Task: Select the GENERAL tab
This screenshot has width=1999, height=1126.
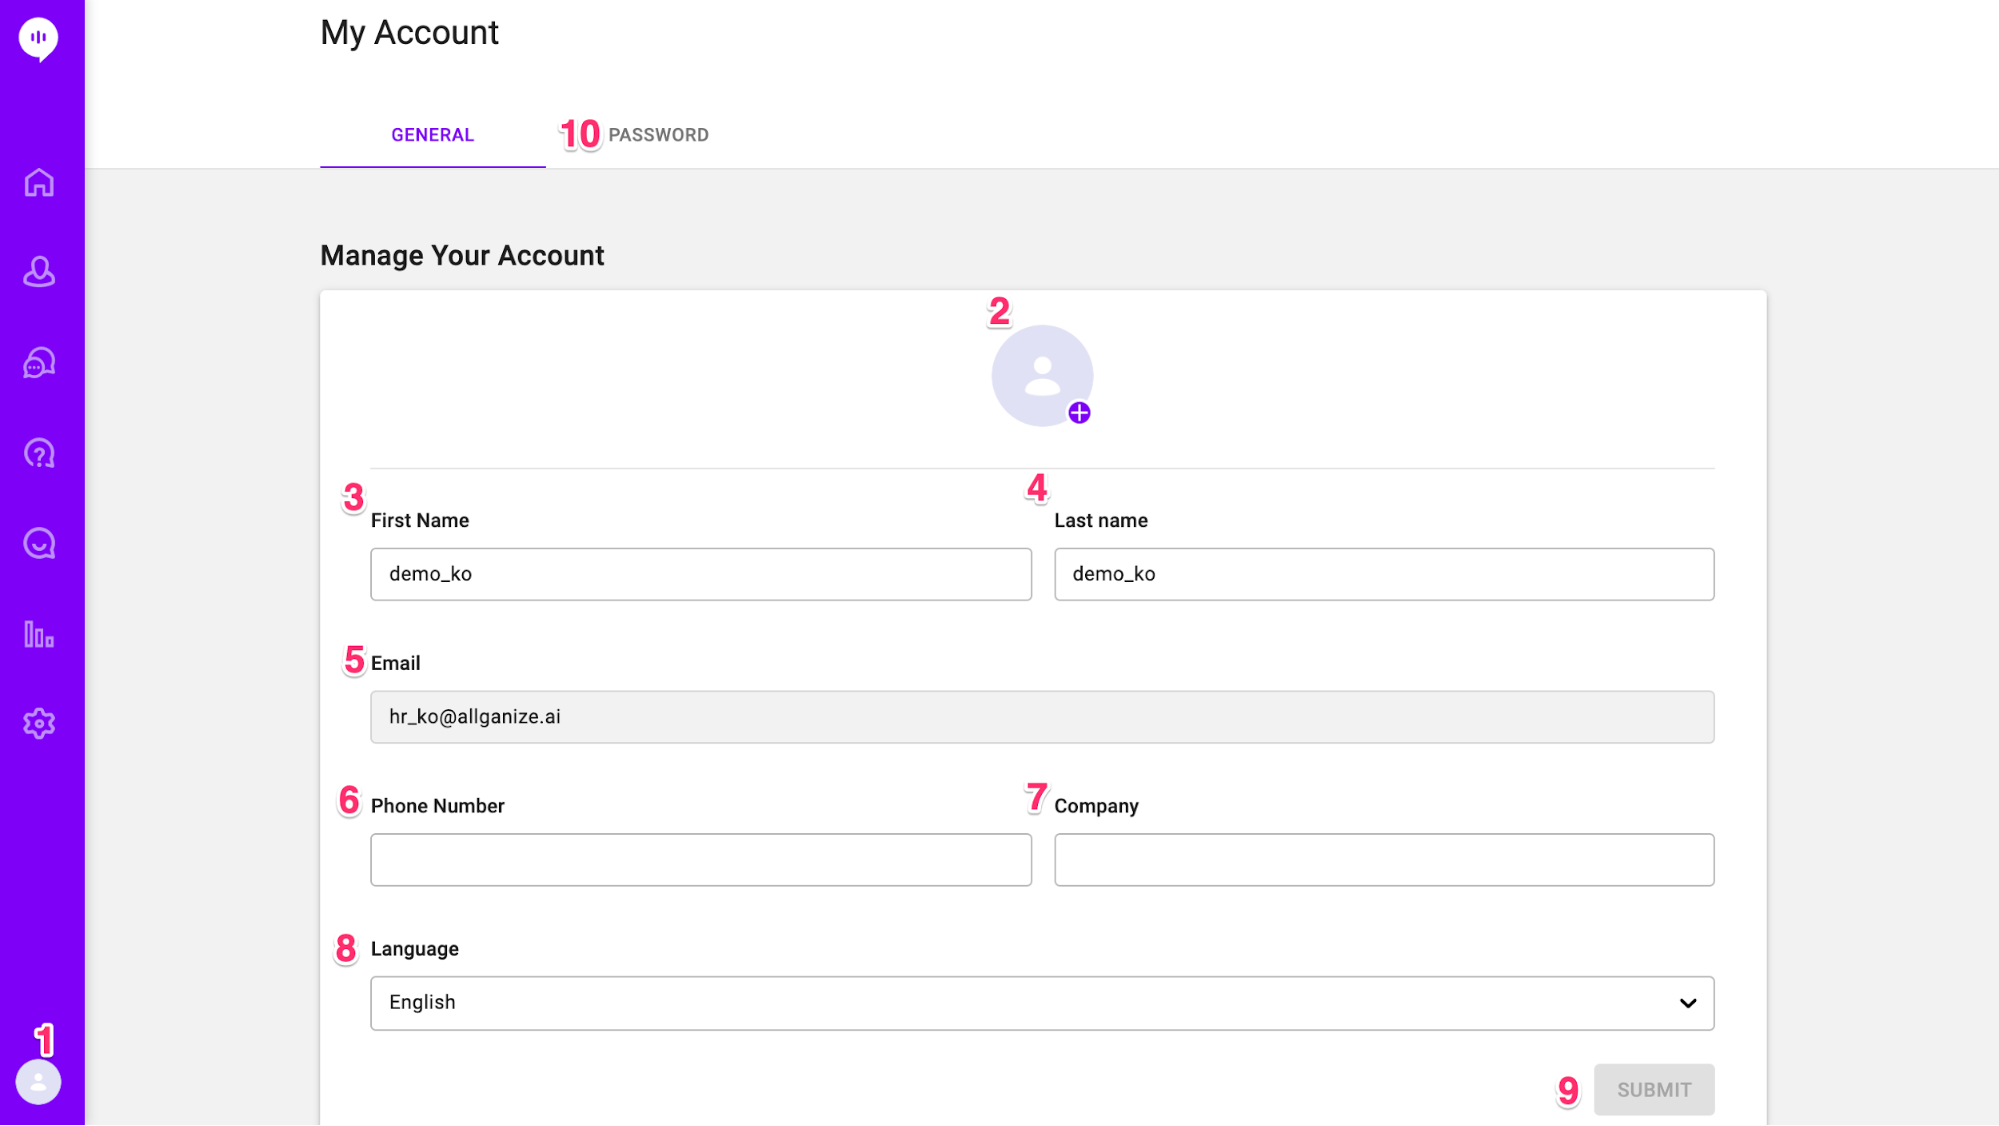Action: click(x=432, y=135)
